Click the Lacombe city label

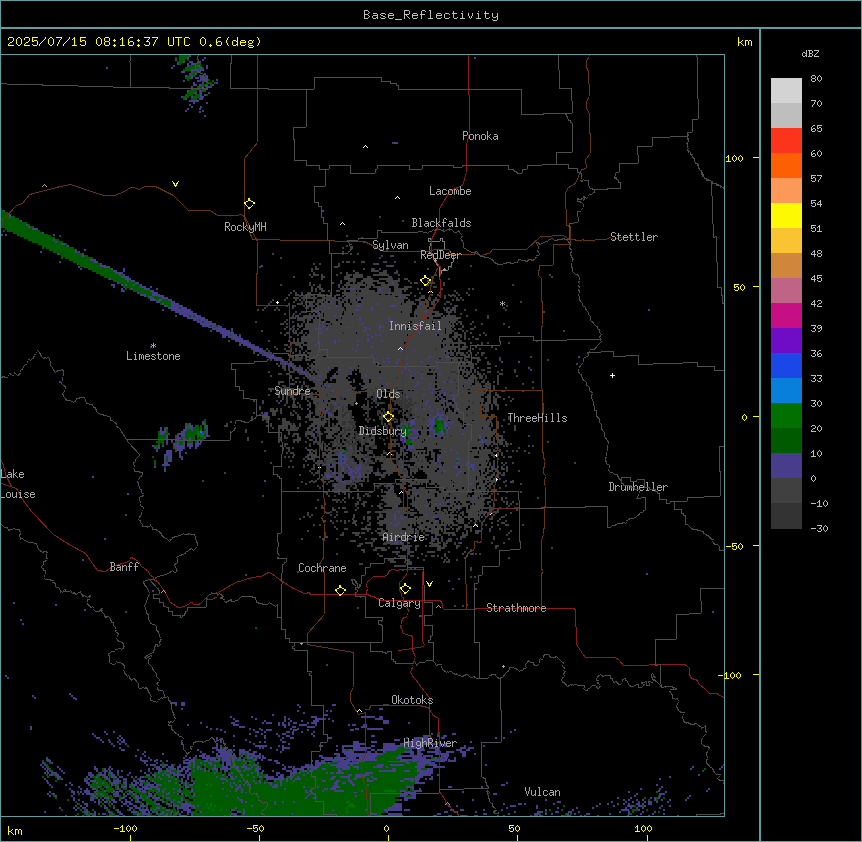pyautogui.click(x=450, y=191)
